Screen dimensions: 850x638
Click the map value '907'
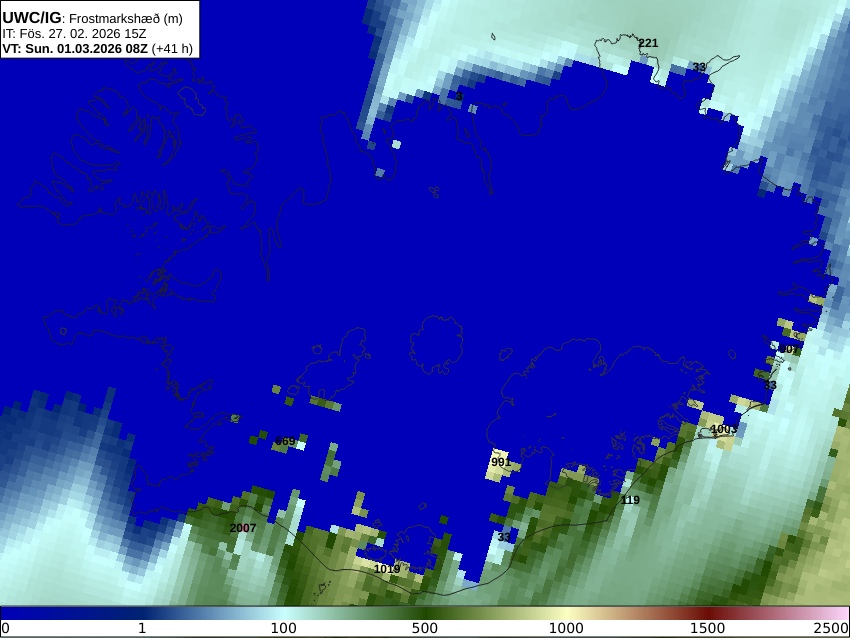click(x=789, y=350)
